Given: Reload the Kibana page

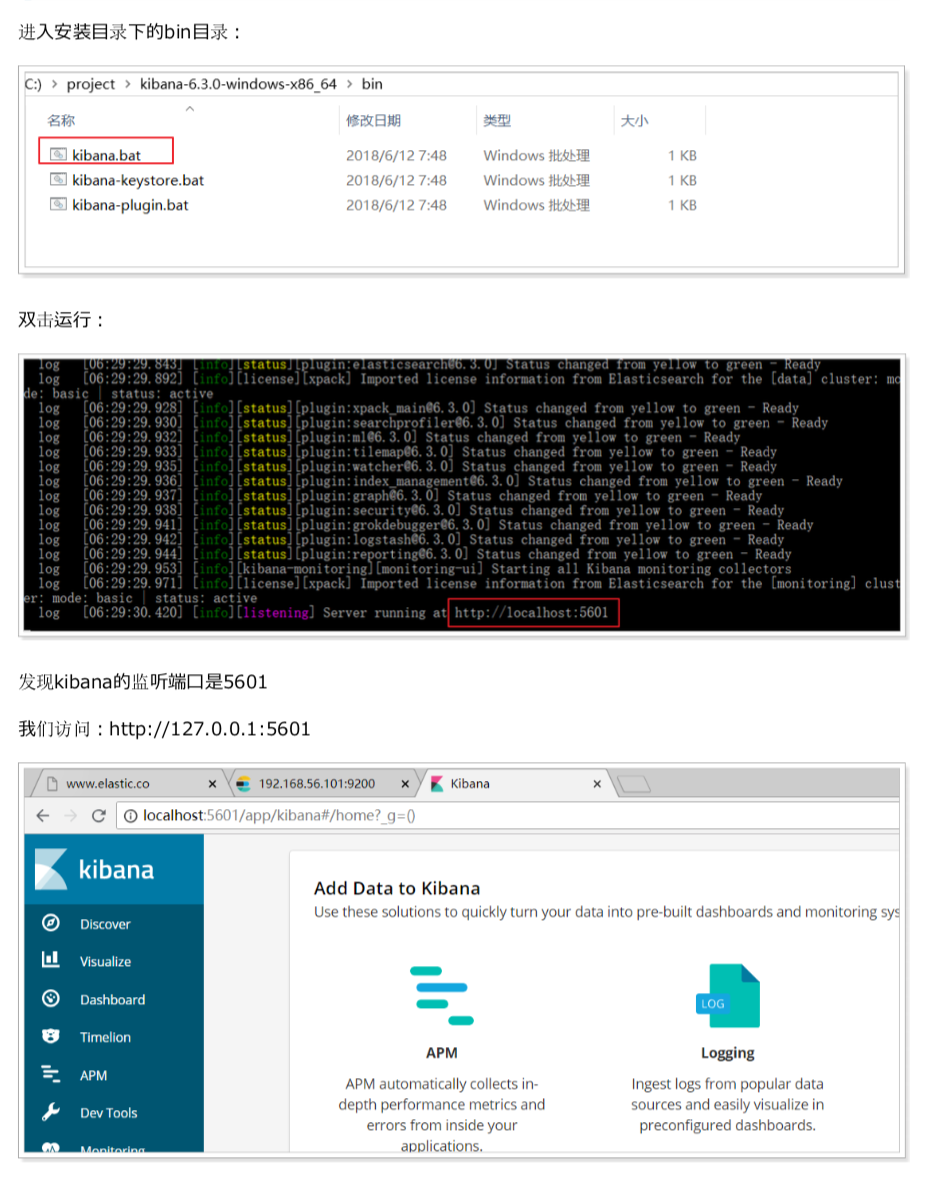Looking at the screenshot, I should [x=98, y=816].
